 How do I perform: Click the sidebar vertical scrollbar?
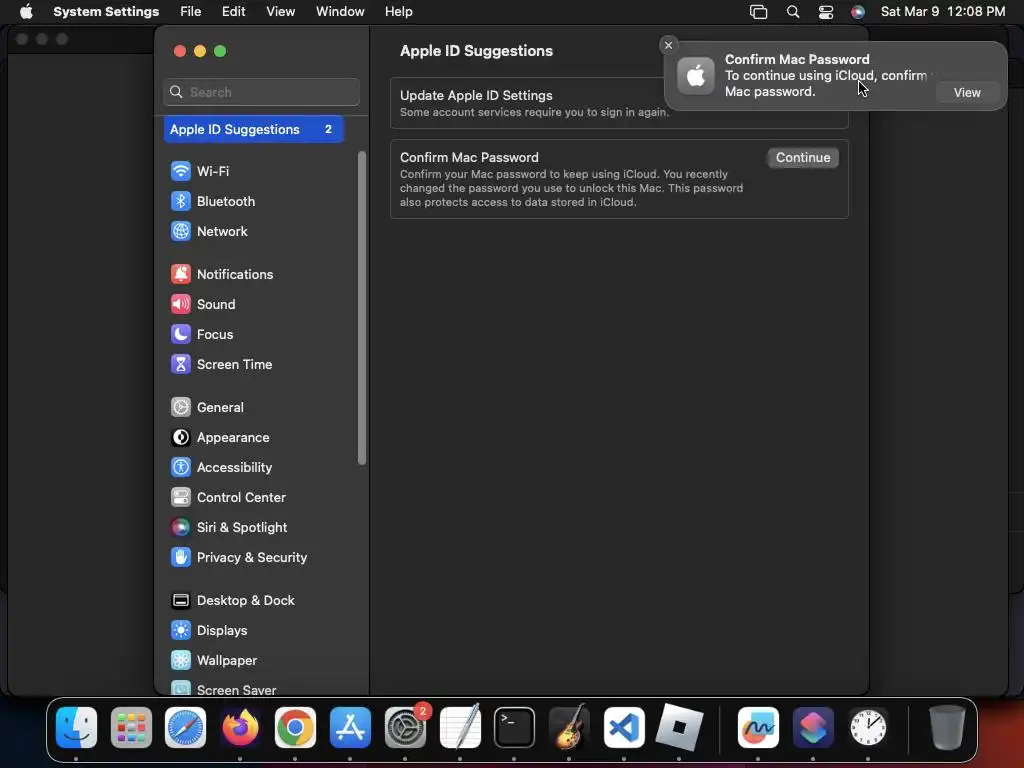[x=362, y=308]
